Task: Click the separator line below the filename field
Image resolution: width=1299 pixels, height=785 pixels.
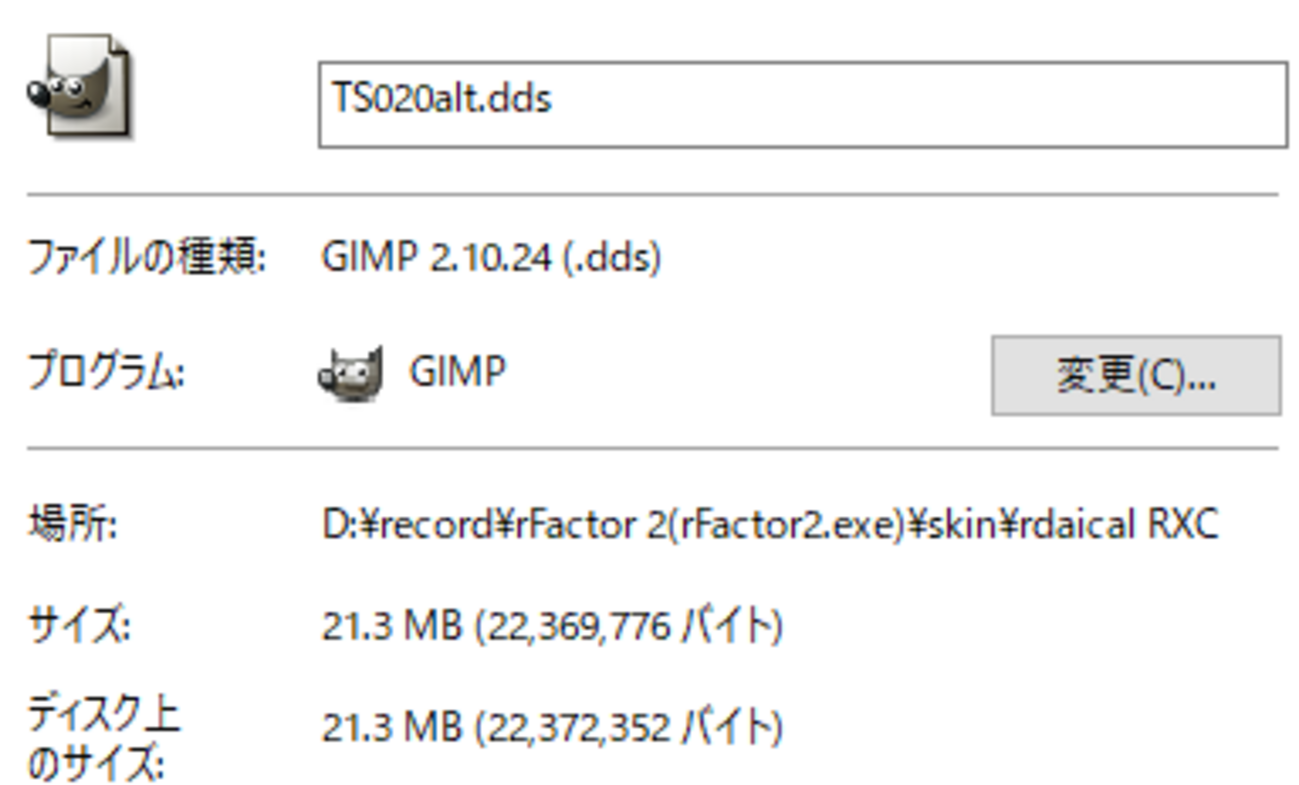Action: 652,194
